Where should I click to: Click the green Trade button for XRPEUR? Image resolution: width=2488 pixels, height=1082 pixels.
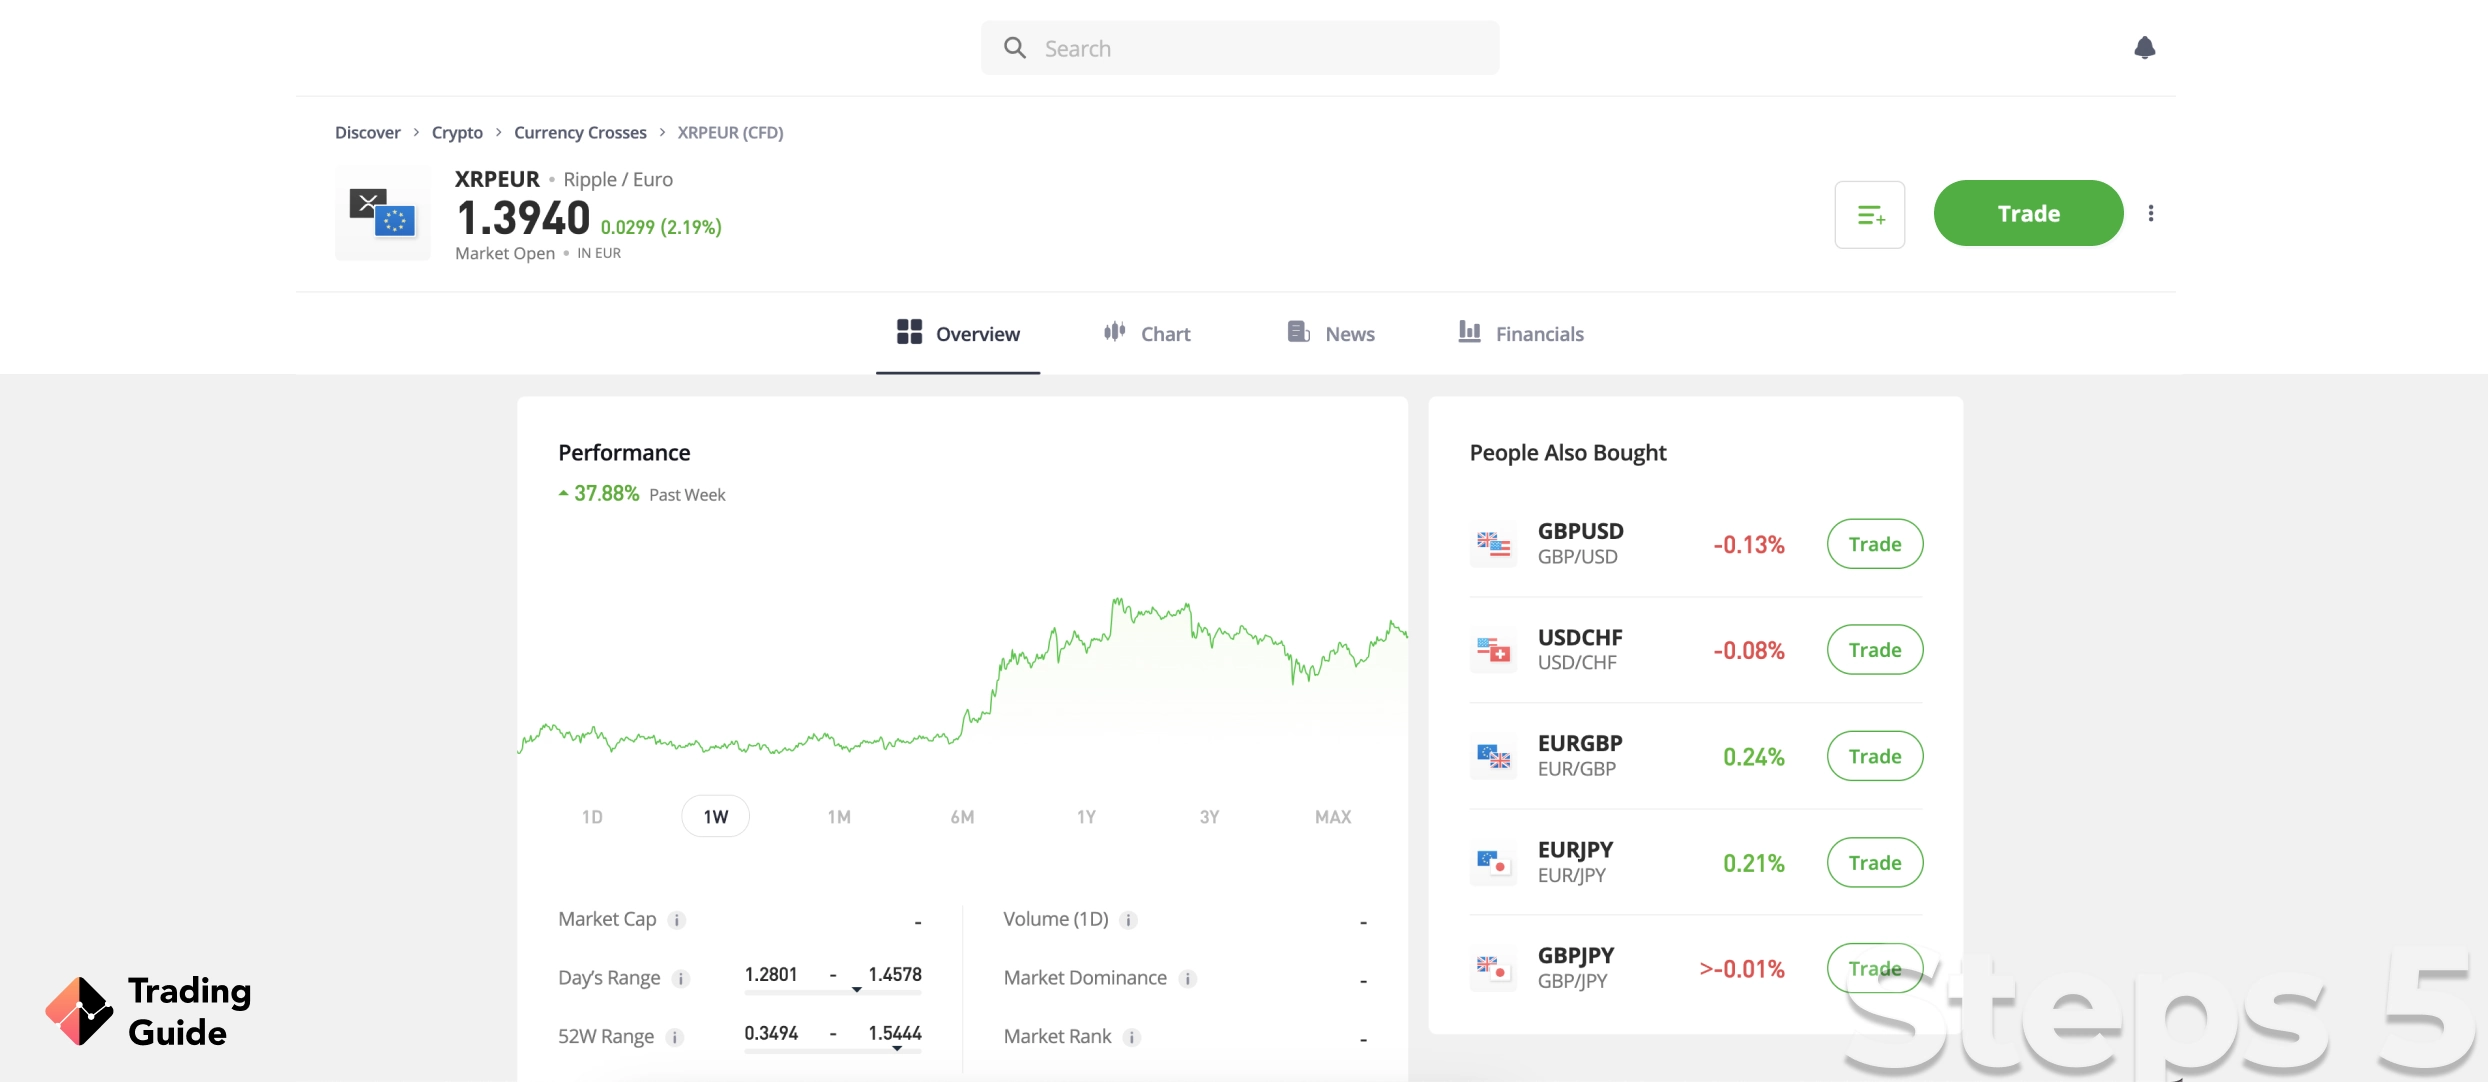(2028, 213)
